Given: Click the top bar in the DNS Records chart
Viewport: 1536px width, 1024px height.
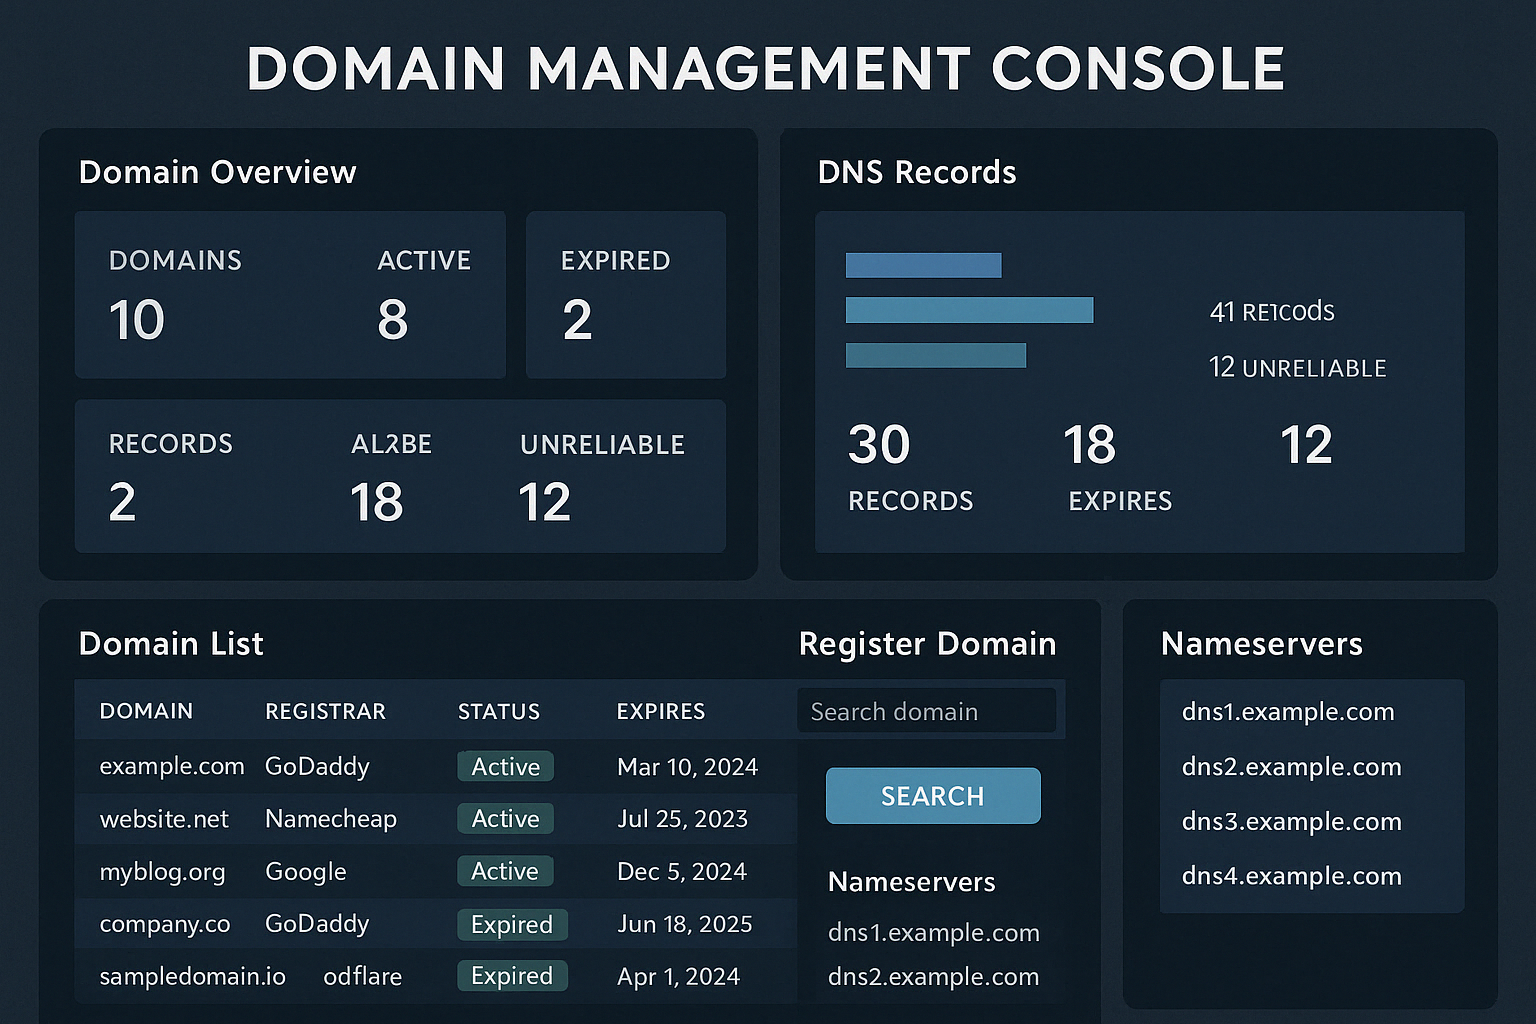Looking at the screenshot, I should pyautogui.click(x=923, y=265).
